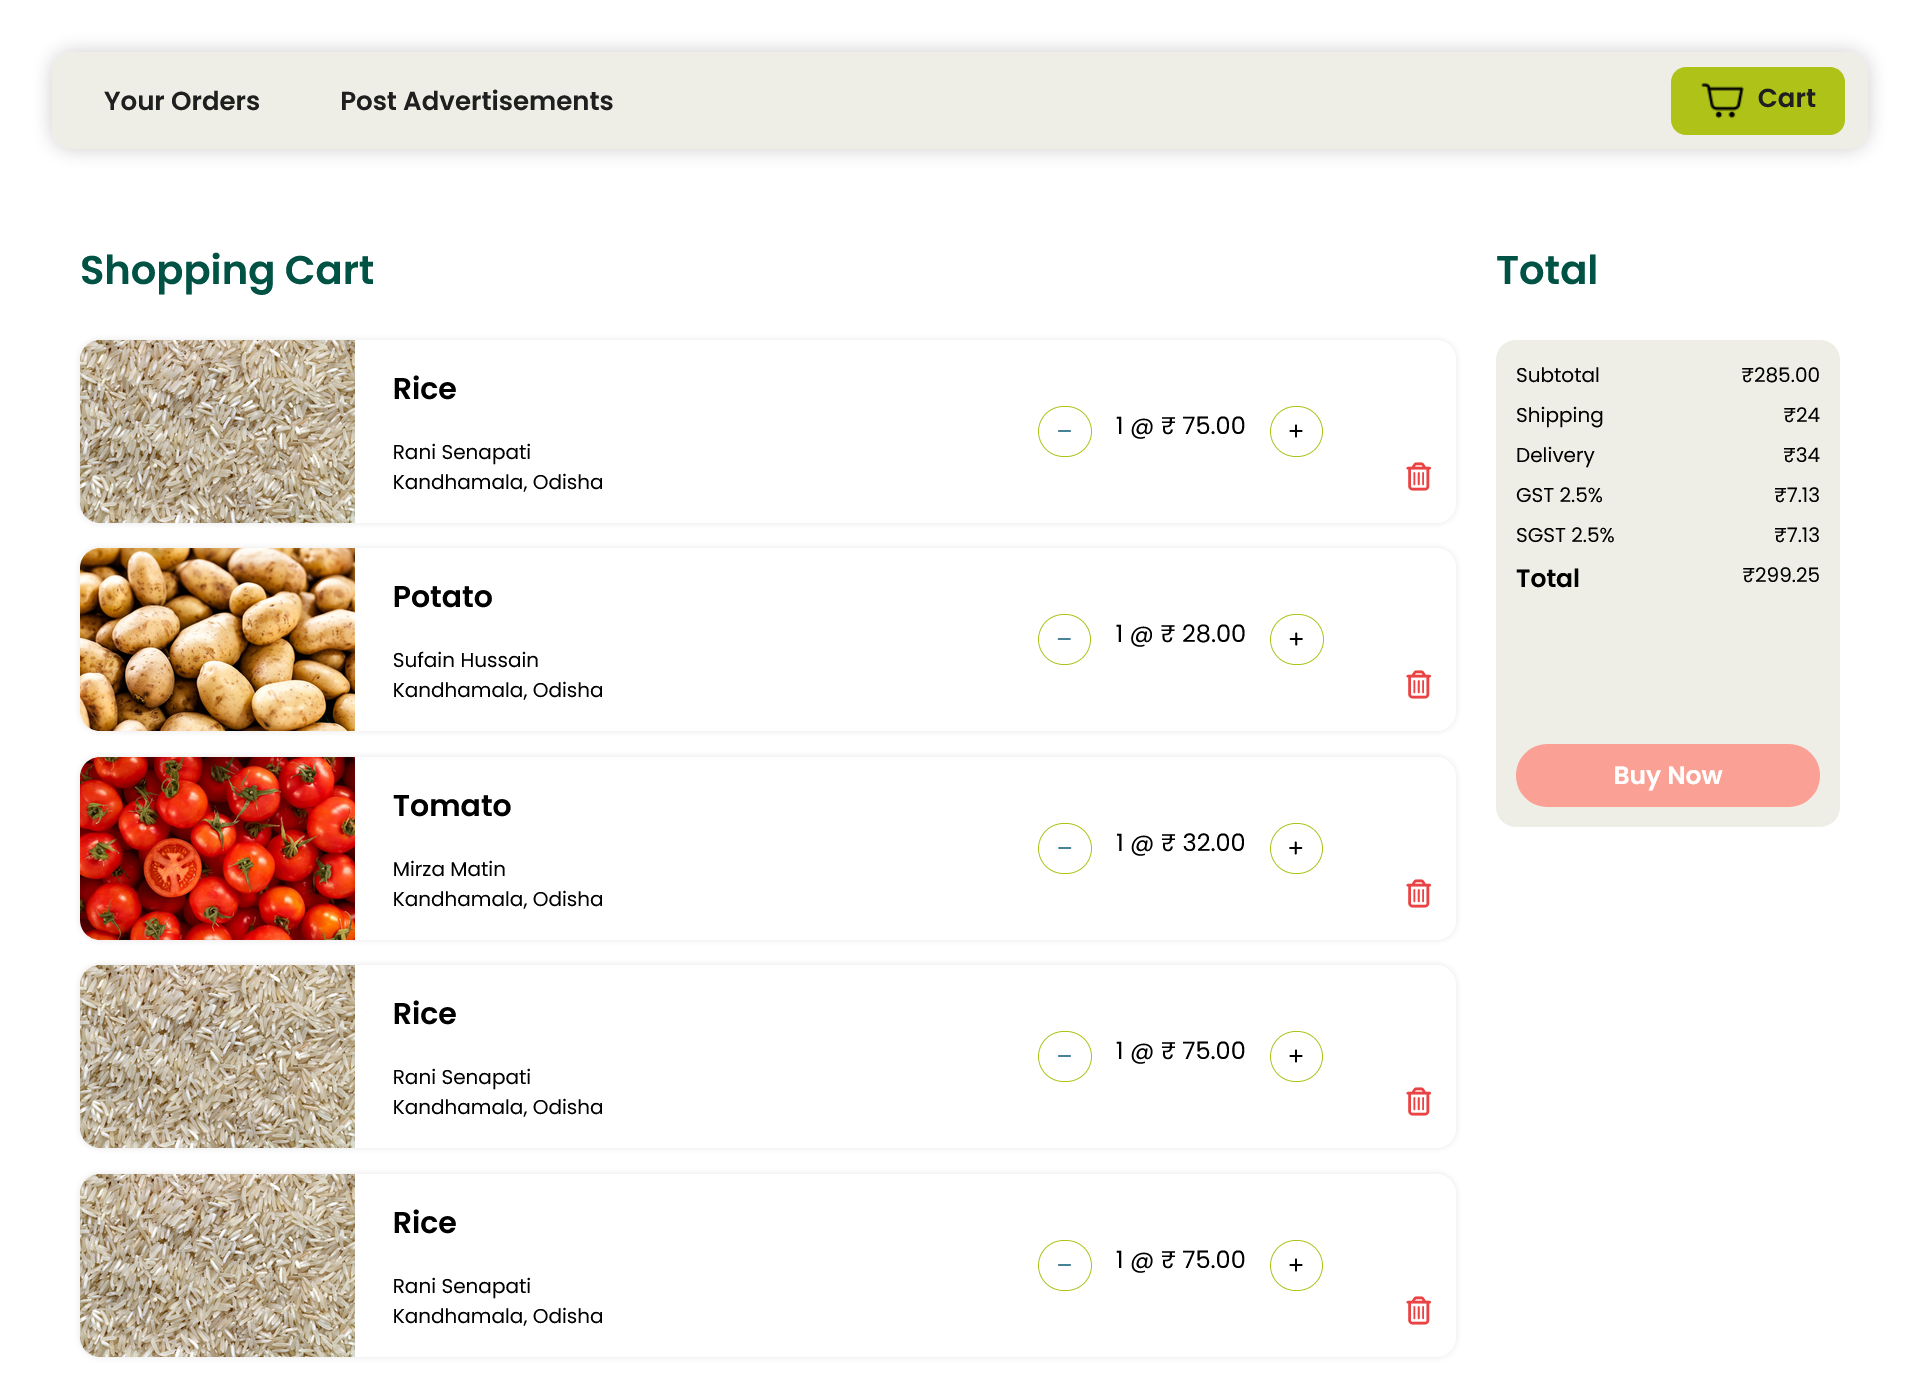
Task: Decrease Tomato quantity with minus button
Action: 1064,848
